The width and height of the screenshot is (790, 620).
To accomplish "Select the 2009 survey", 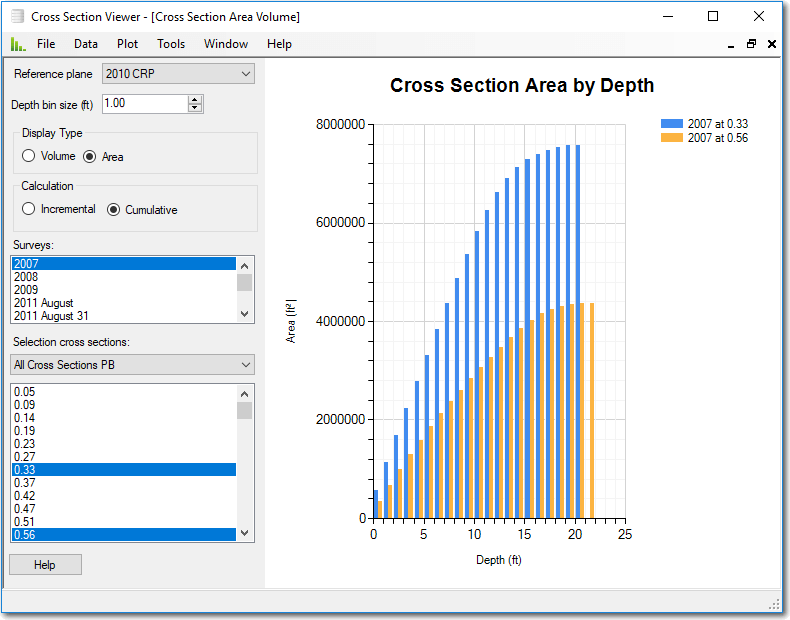I will 124,290.
